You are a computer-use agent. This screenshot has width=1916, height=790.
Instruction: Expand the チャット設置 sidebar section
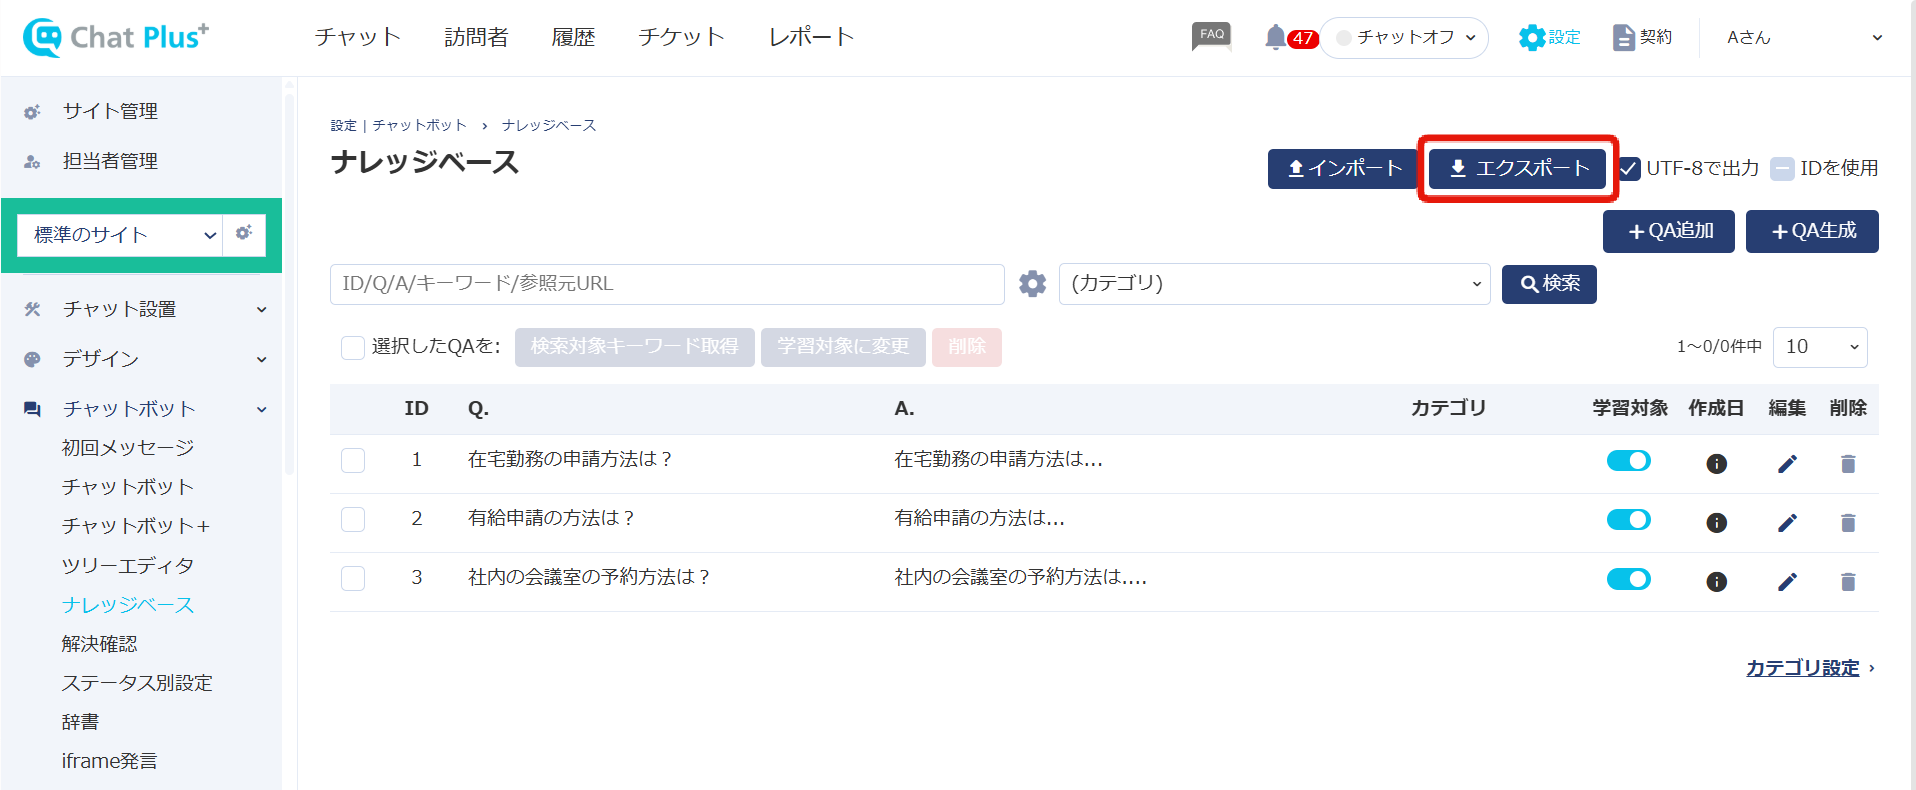[261, 309]
